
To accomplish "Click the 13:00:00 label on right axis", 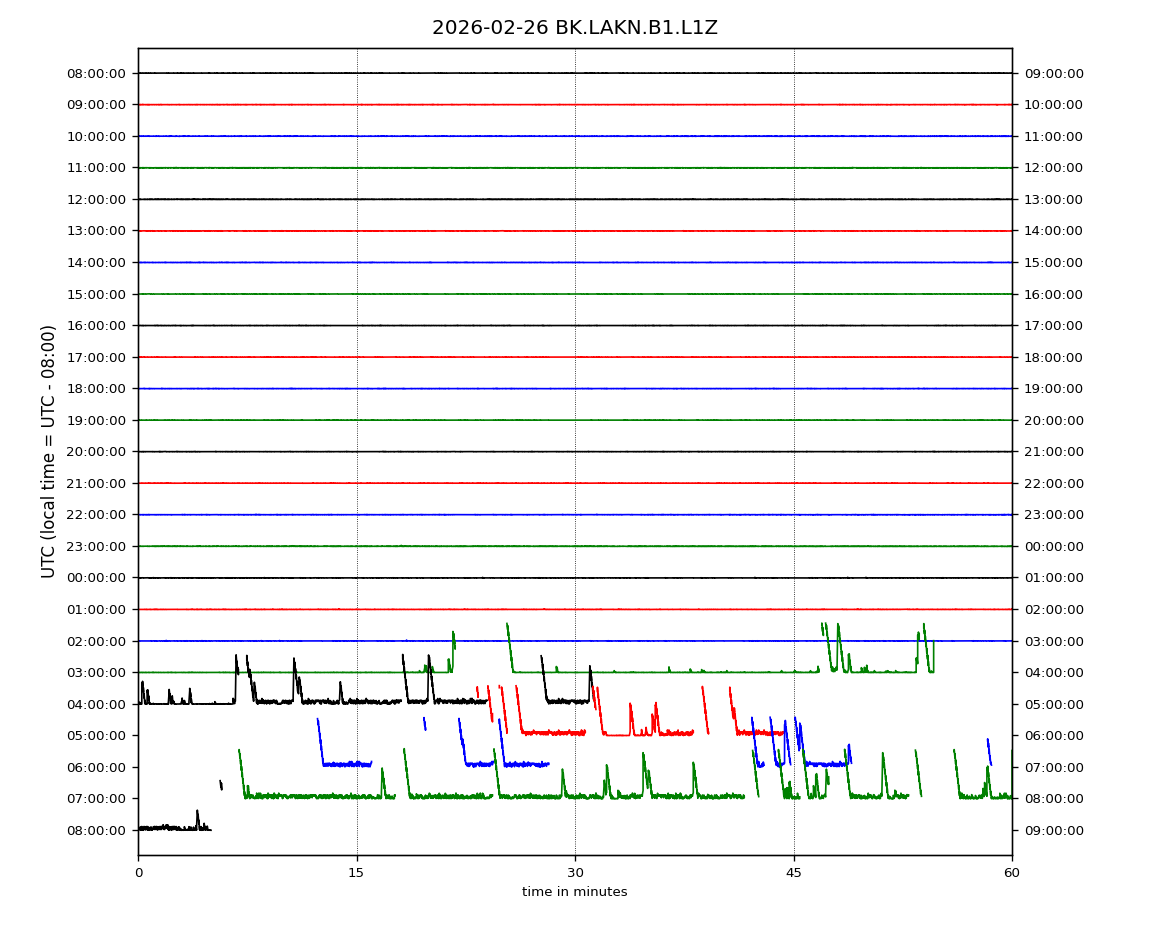I will 1053,199.
